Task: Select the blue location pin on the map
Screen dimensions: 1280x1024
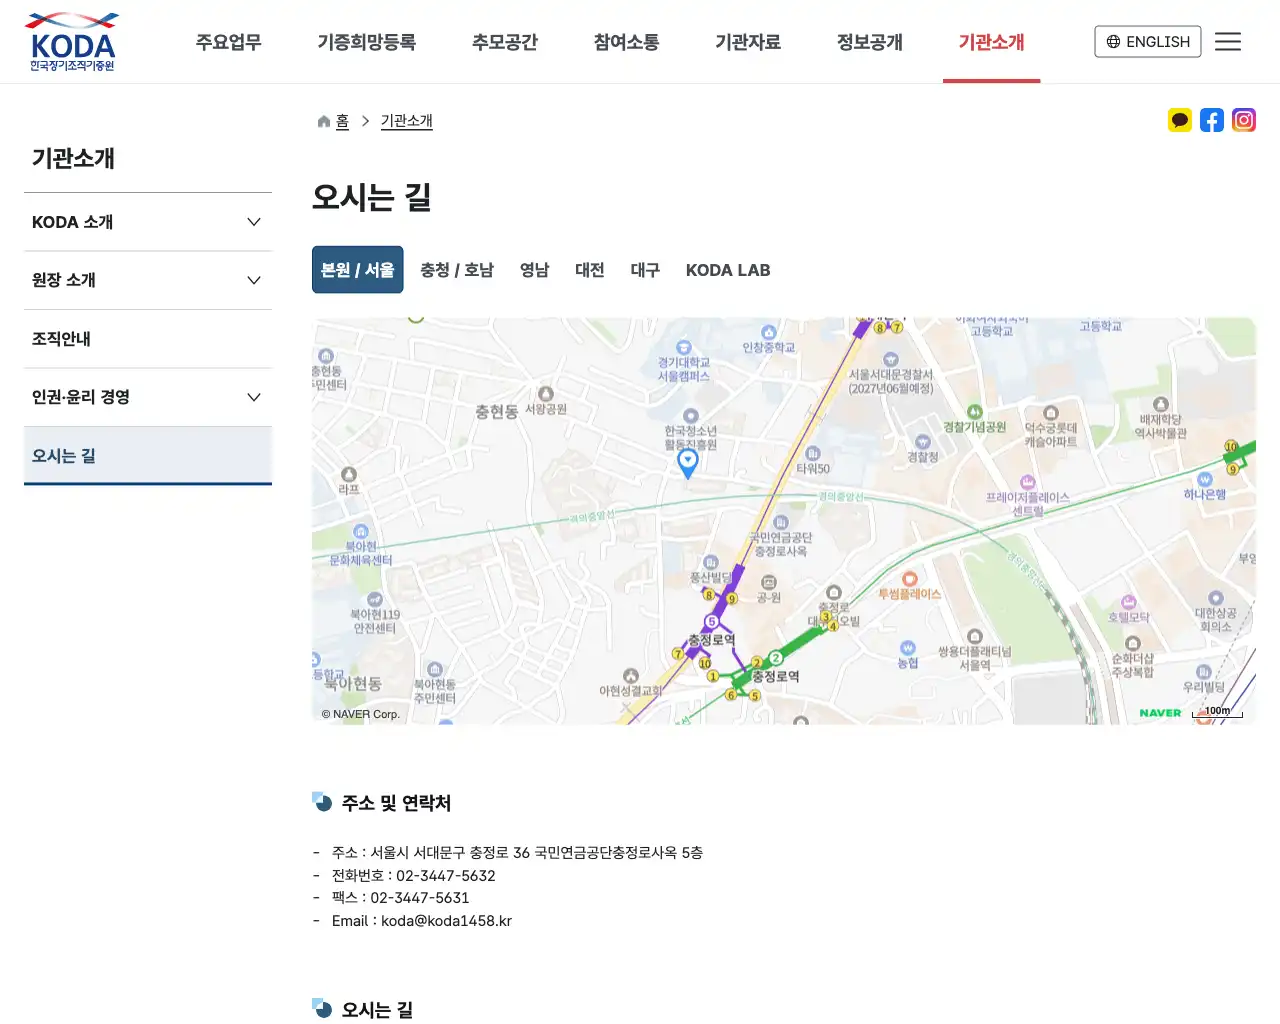Action: click(x=687, y=462)
